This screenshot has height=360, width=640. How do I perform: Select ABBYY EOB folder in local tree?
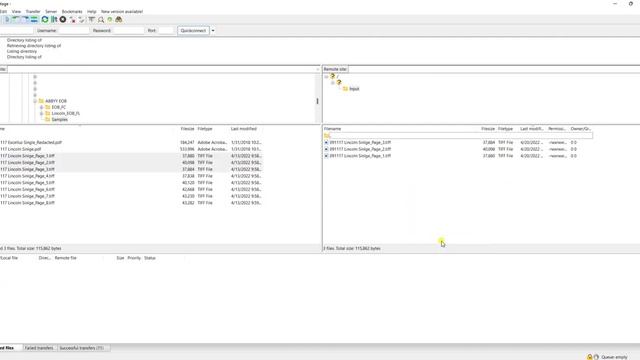(56, 101)
